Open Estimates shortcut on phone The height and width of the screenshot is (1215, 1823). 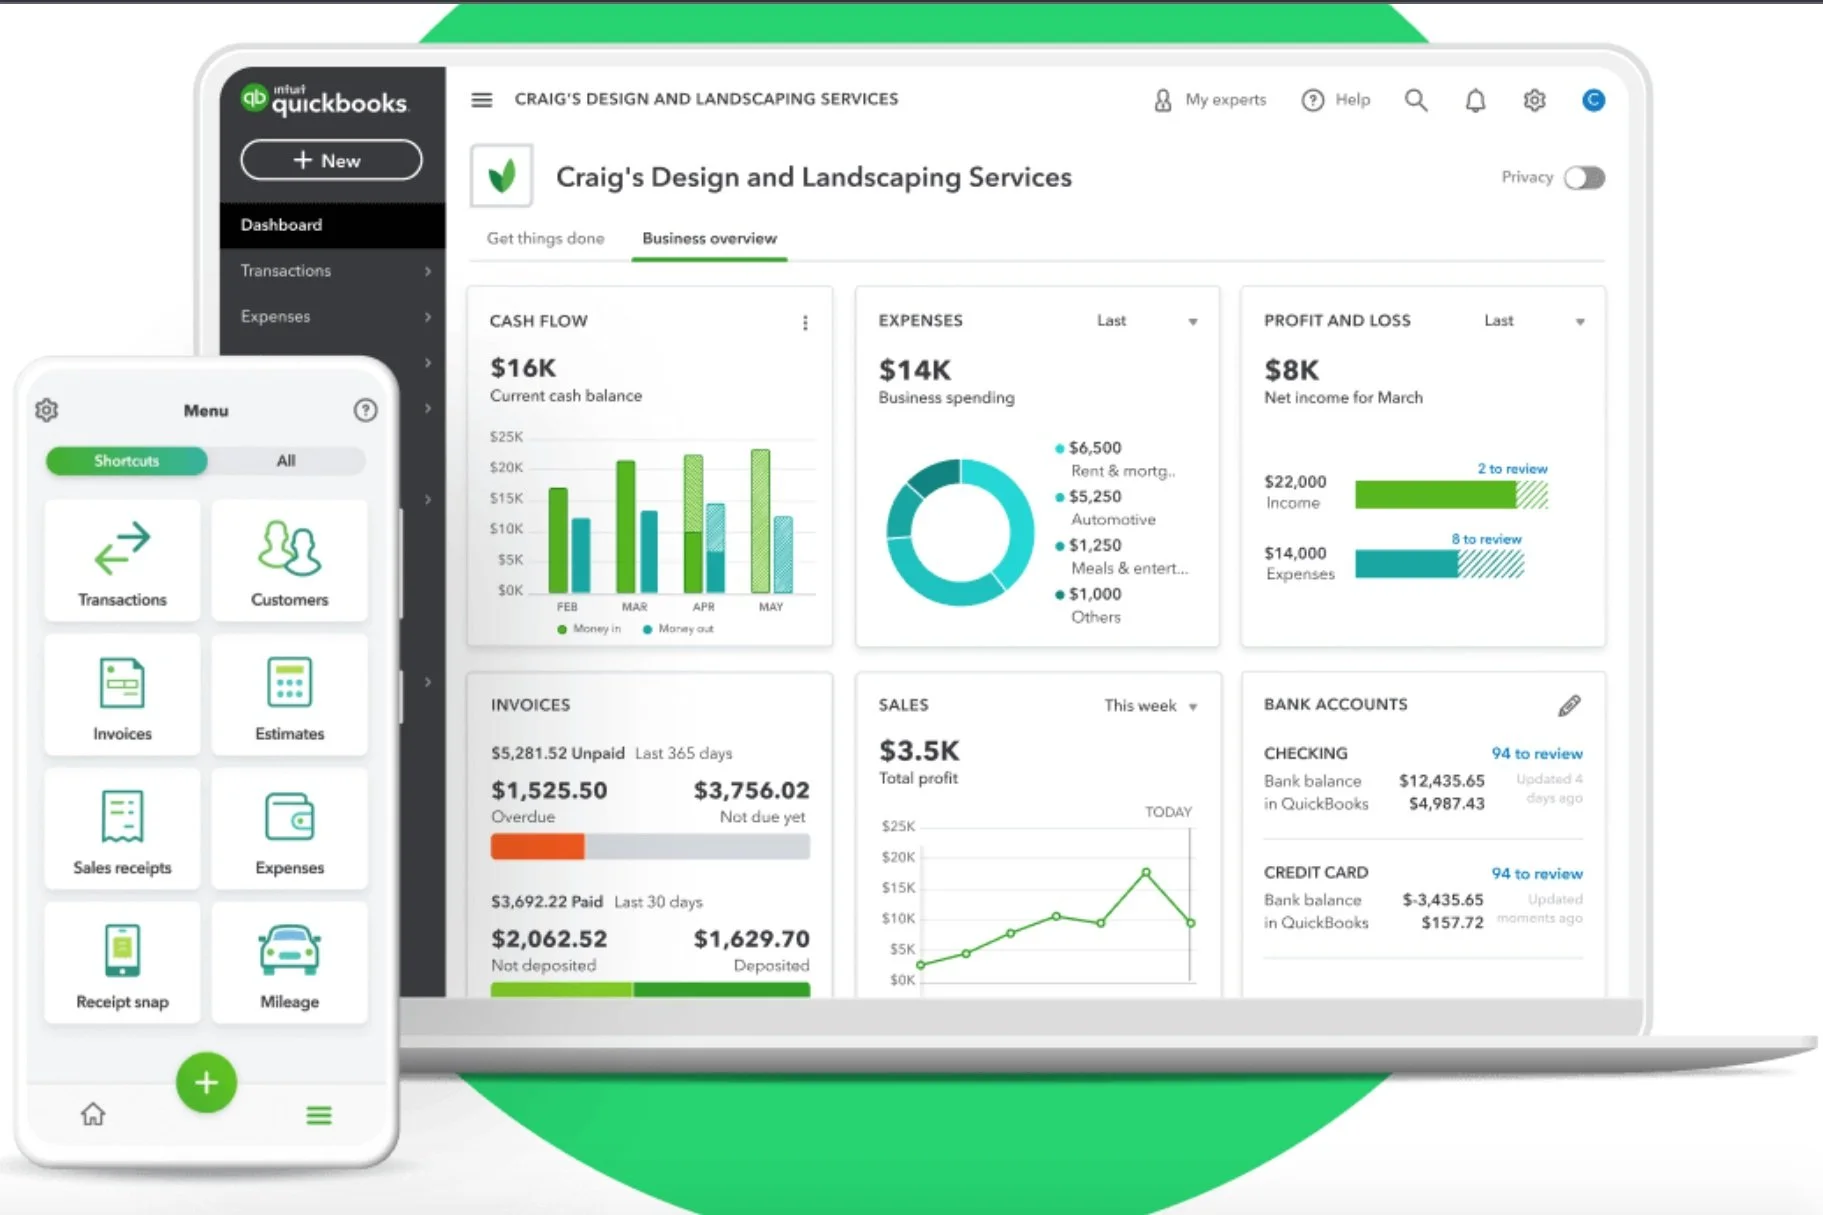pyautogui.click(x=289, y=695)
